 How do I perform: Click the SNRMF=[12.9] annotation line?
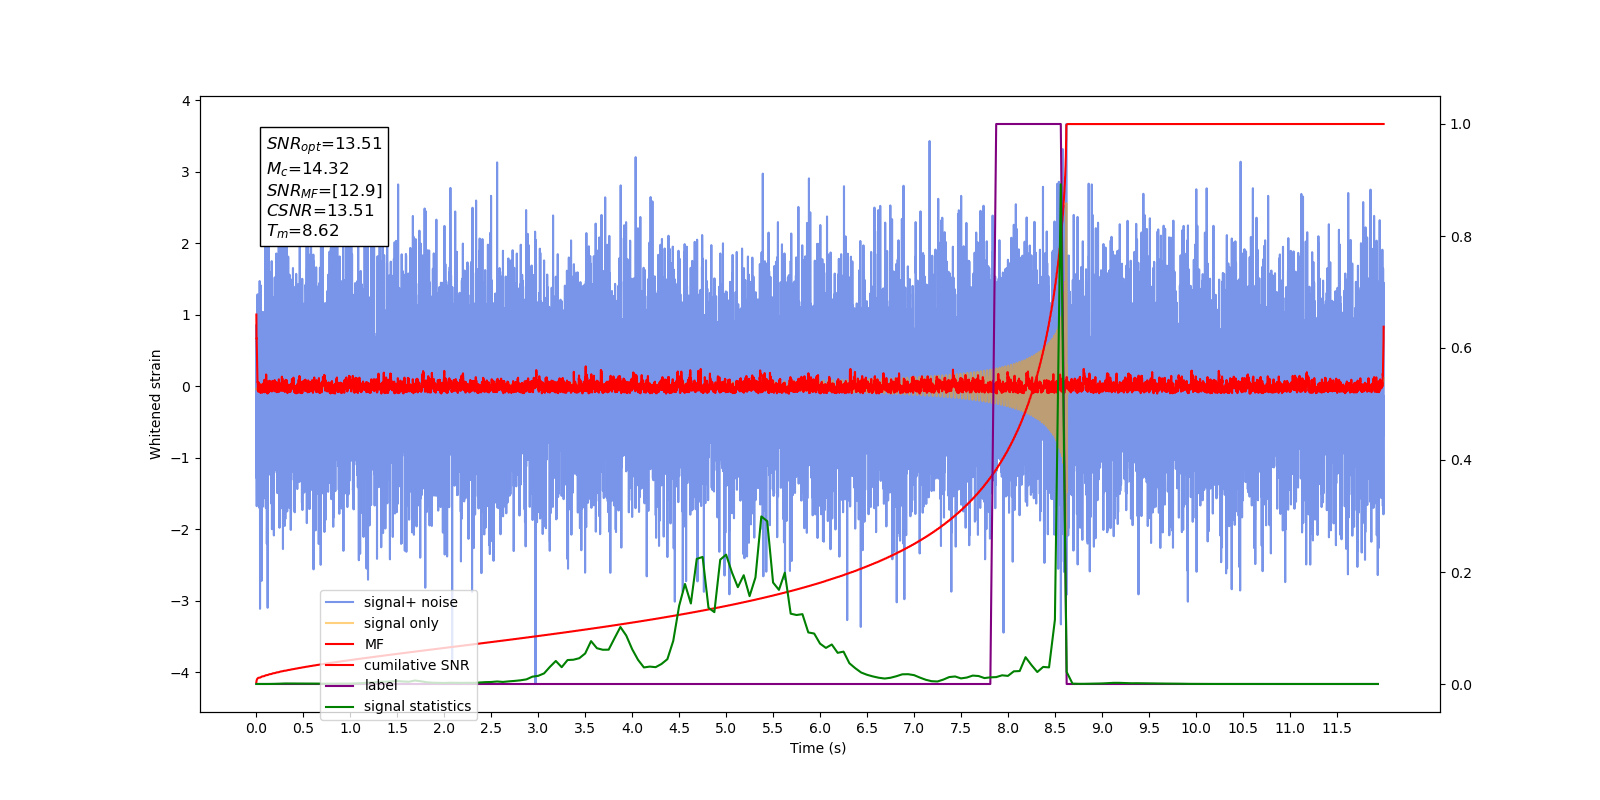click(324, 190)
